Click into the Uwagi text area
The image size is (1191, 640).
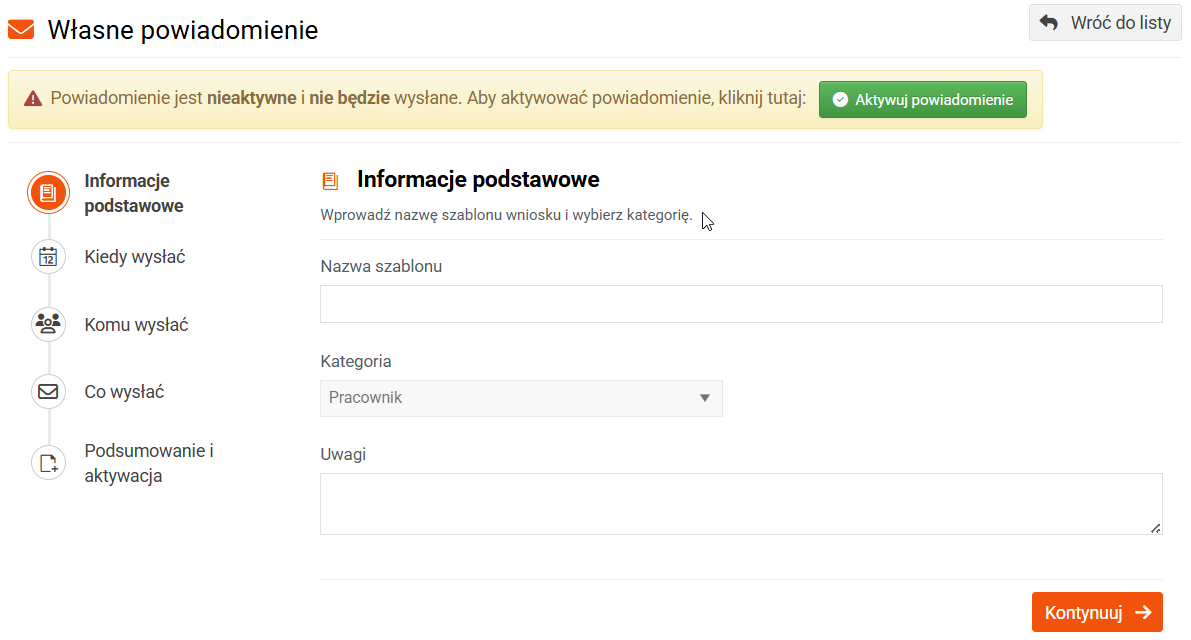coord(741,504)
